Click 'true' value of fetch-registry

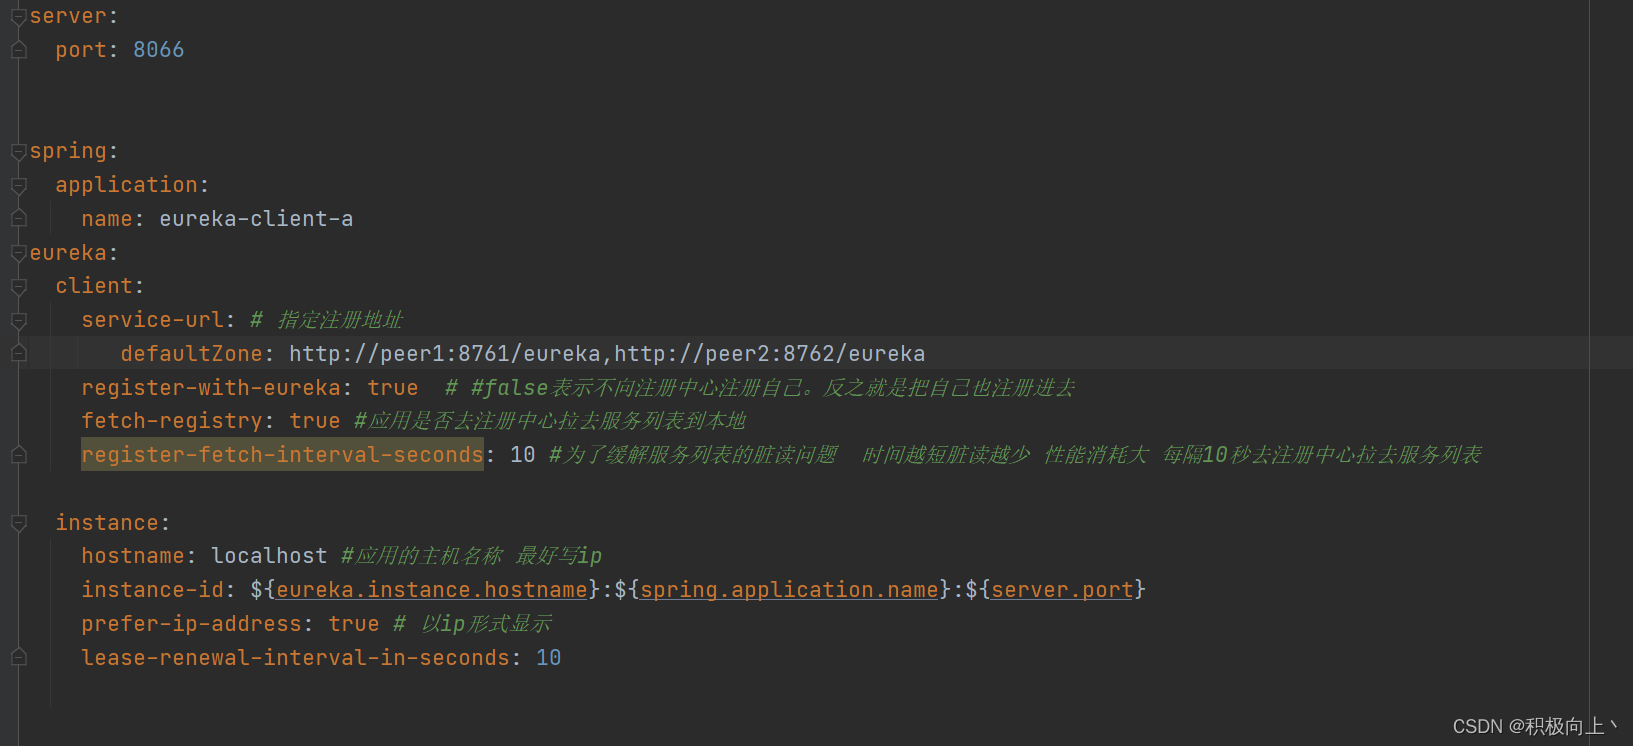click(x=315, y=421)
